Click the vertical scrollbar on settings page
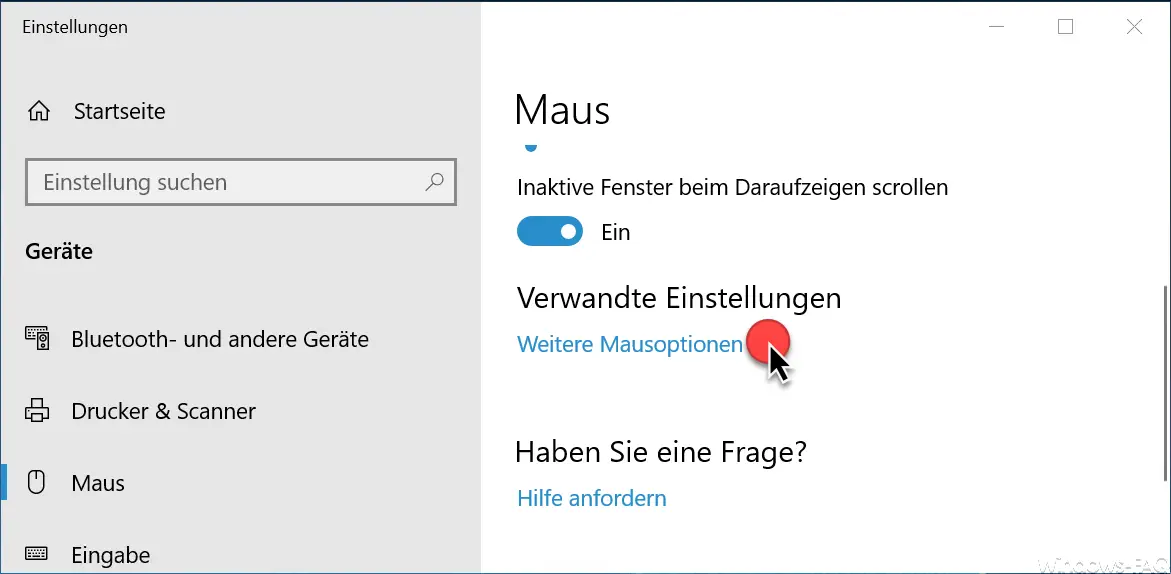 pos(1165,383)
